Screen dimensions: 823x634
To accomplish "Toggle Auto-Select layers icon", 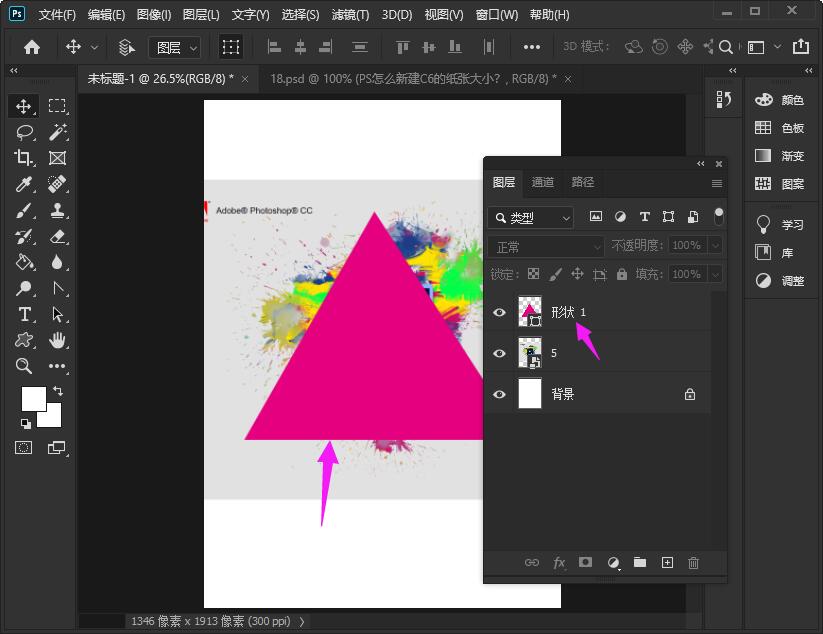I will pos(126,47).
